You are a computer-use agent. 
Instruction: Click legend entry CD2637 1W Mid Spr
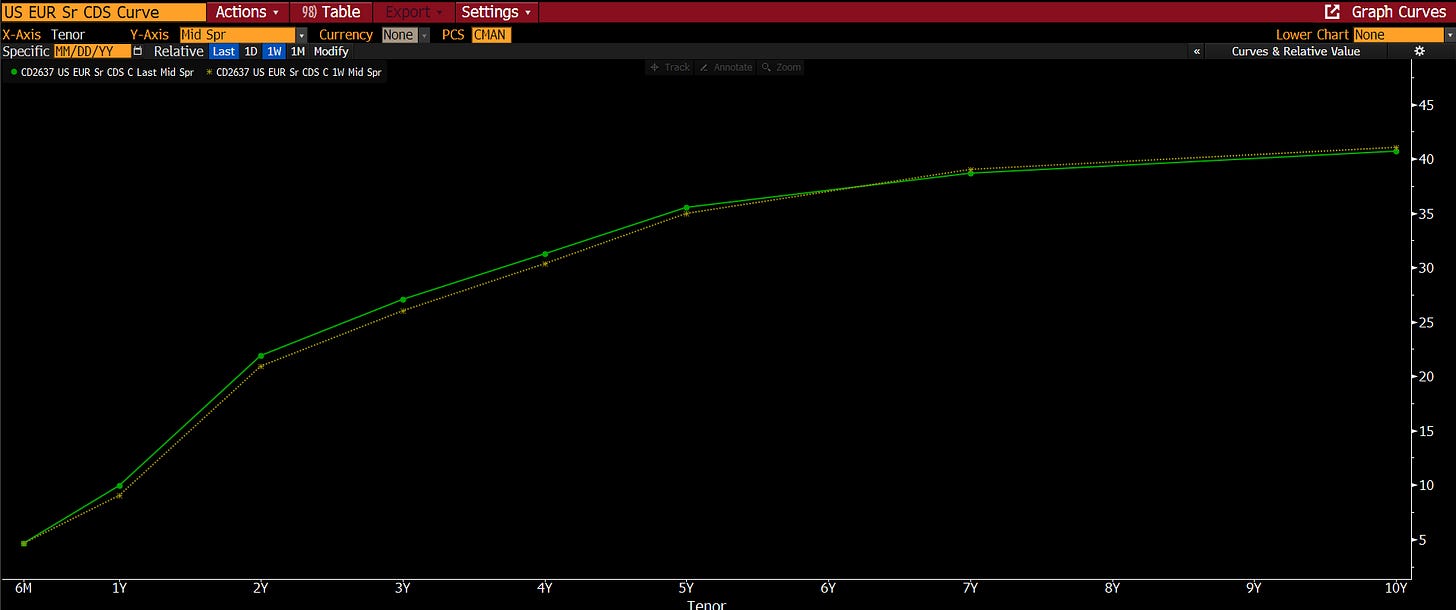pos(294,73)
